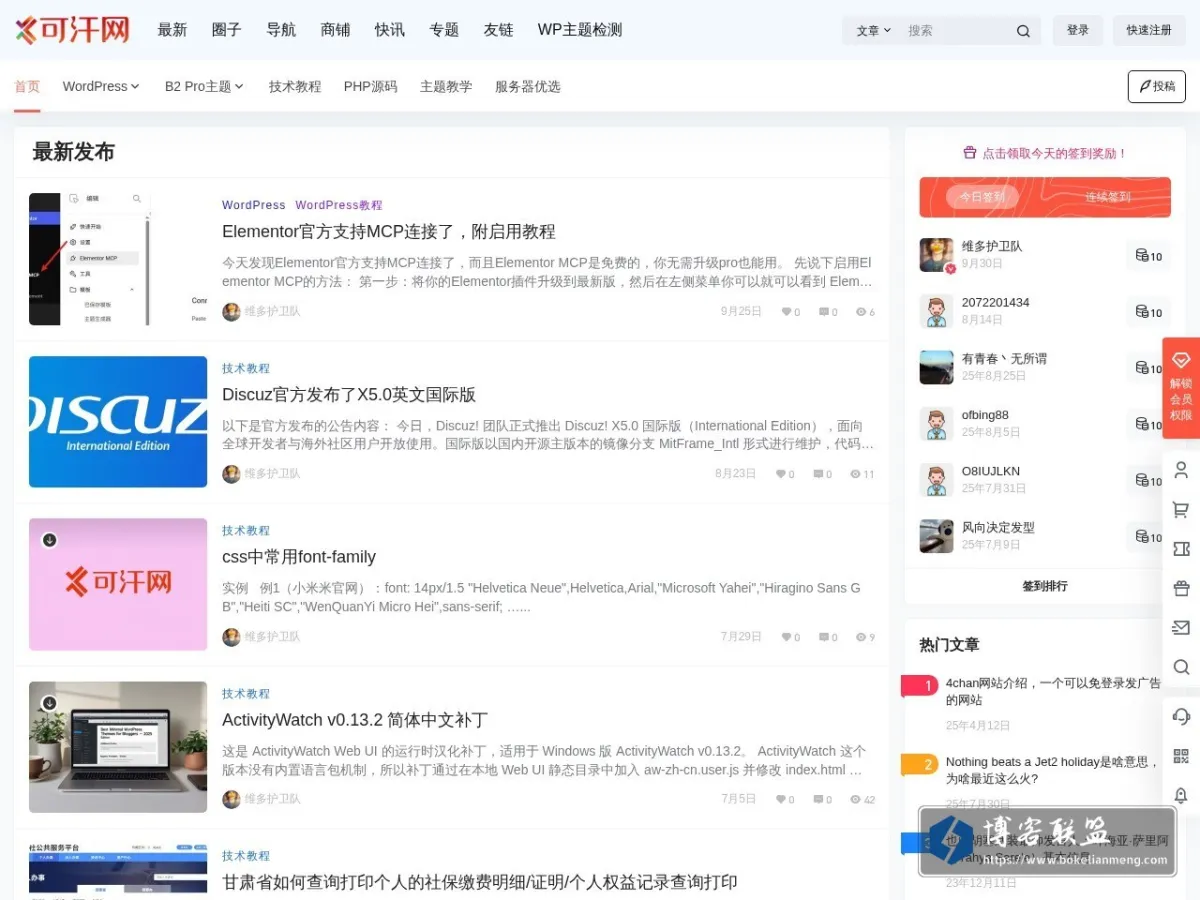Click heart like icon on Elementor post
The height and width of the screenshot is (900, 1200).
pos(786,312)
